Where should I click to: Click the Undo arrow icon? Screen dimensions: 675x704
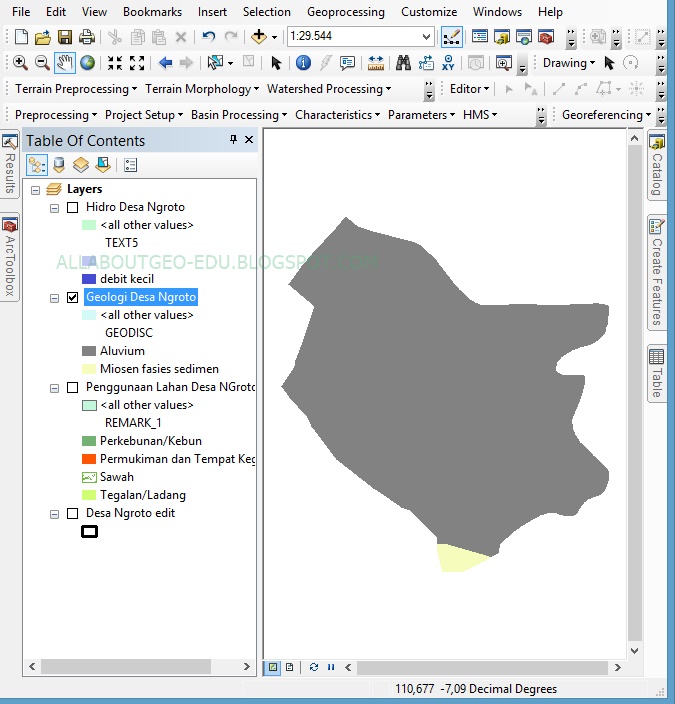[x=208, y=37]
